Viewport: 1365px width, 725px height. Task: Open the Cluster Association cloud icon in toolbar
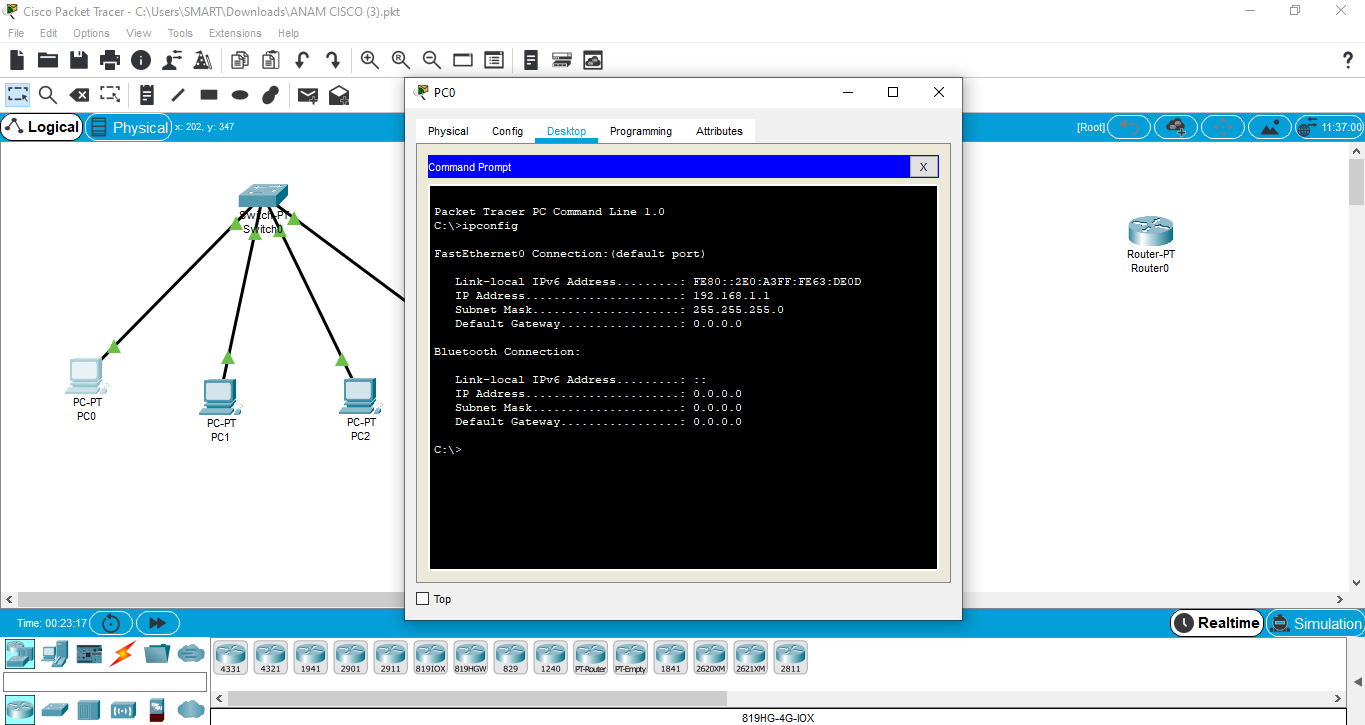coord(593,60)
